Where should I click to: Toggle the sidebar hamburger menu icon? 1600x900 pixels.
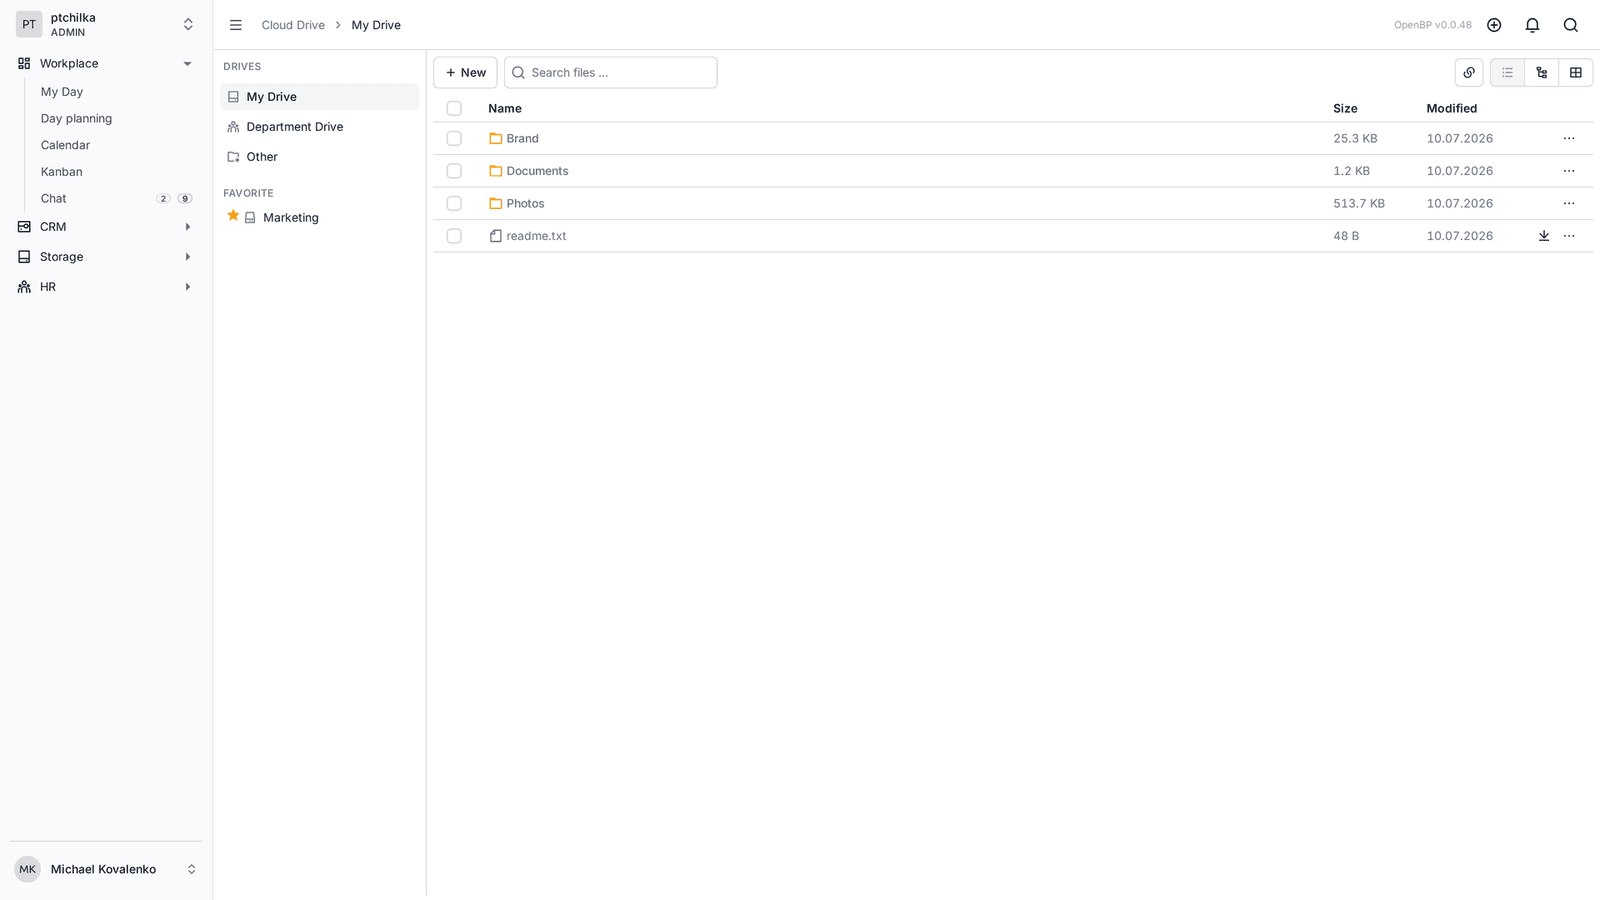pos(236,25)
